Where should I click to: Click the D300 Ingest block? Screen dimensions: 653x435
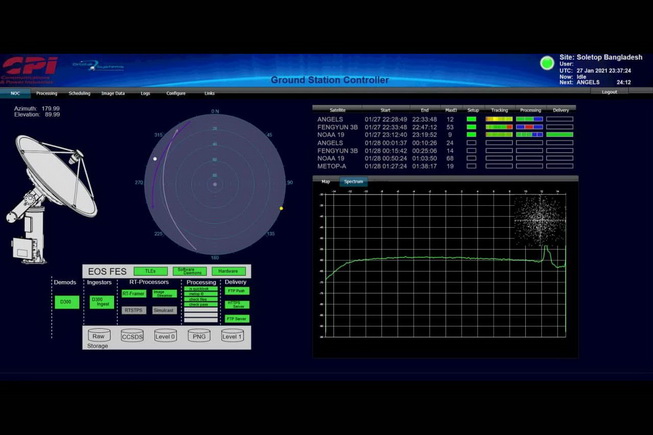point(102,302)
